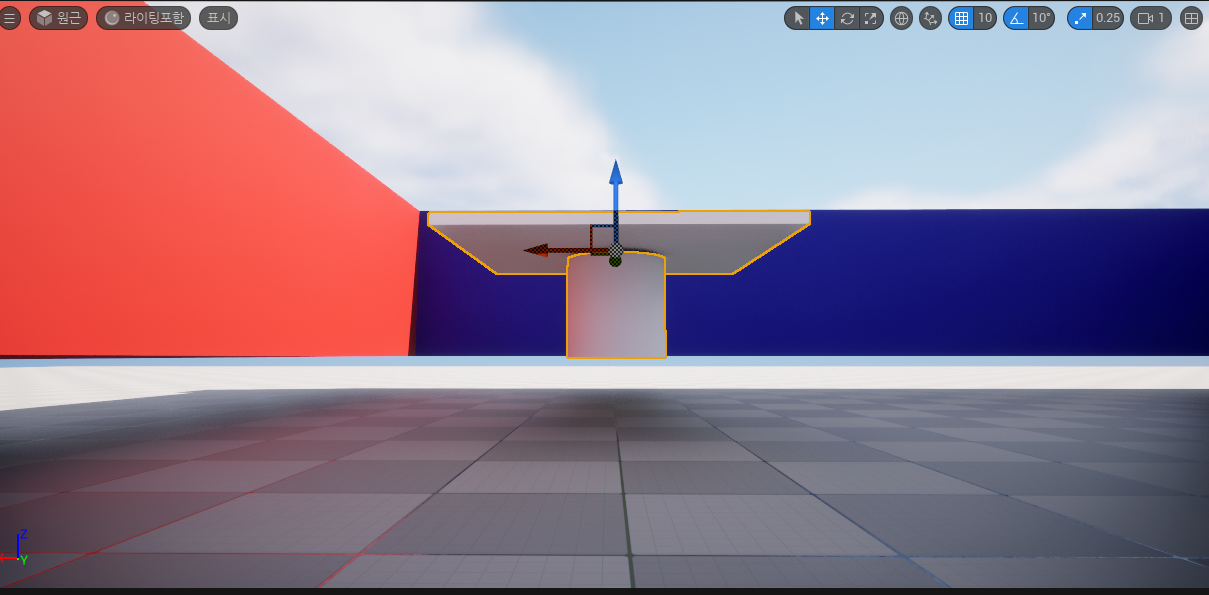Image resolution: width=1209 pixels, height=595 pixels.
Task: Open the 표시 show flags menu
Action: click(218, 18)
